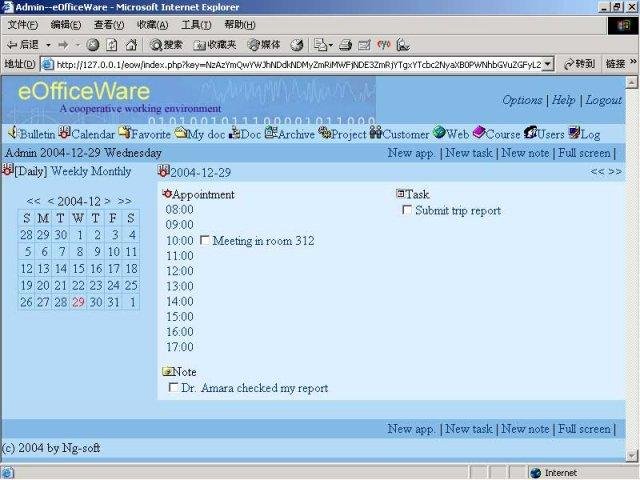640x480 pixels.
Task: Switch to the Monthly calendar view
Action: pos(111,171)
